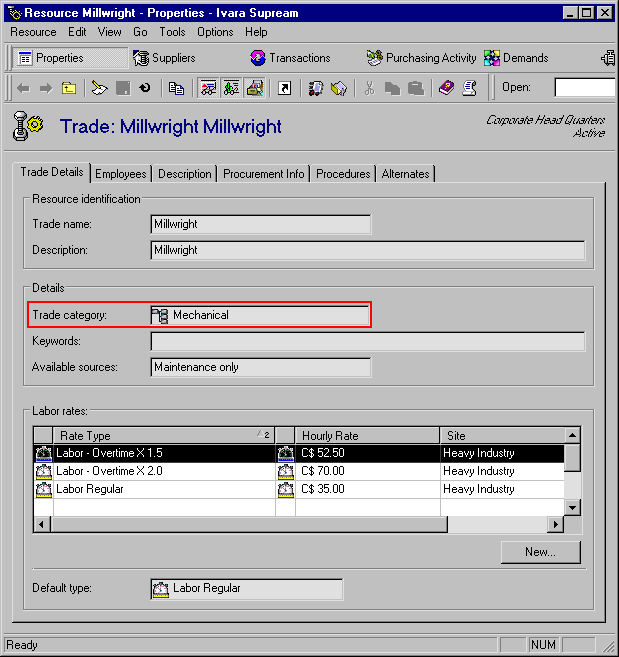Click the empty Keywords field
The height and width of the screenshot is (657, 619).
368,341
